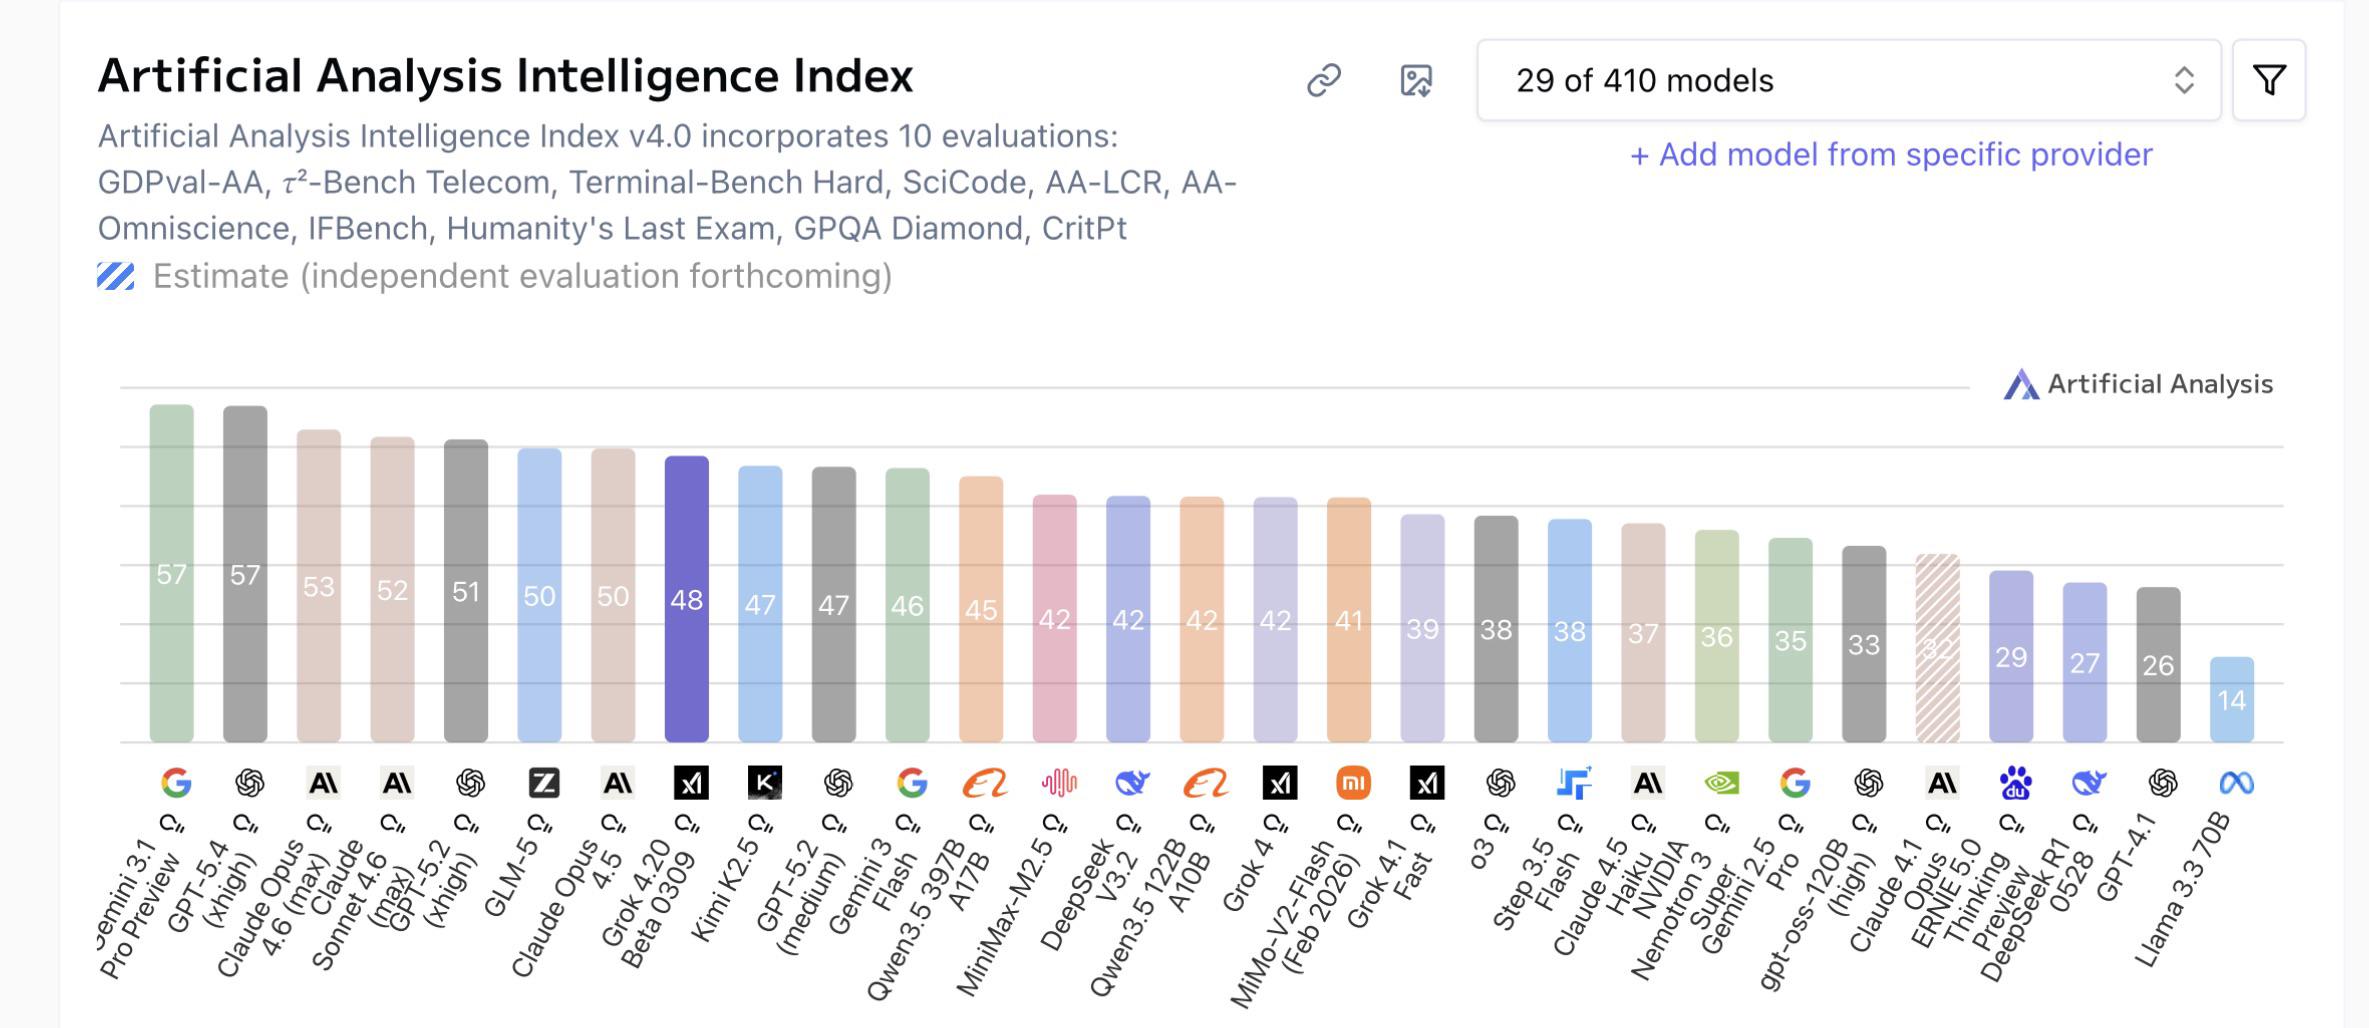The image size is (2369, 1028).
Task: Click the Z logo for GLM-5
Action: [x=544, y=783]
